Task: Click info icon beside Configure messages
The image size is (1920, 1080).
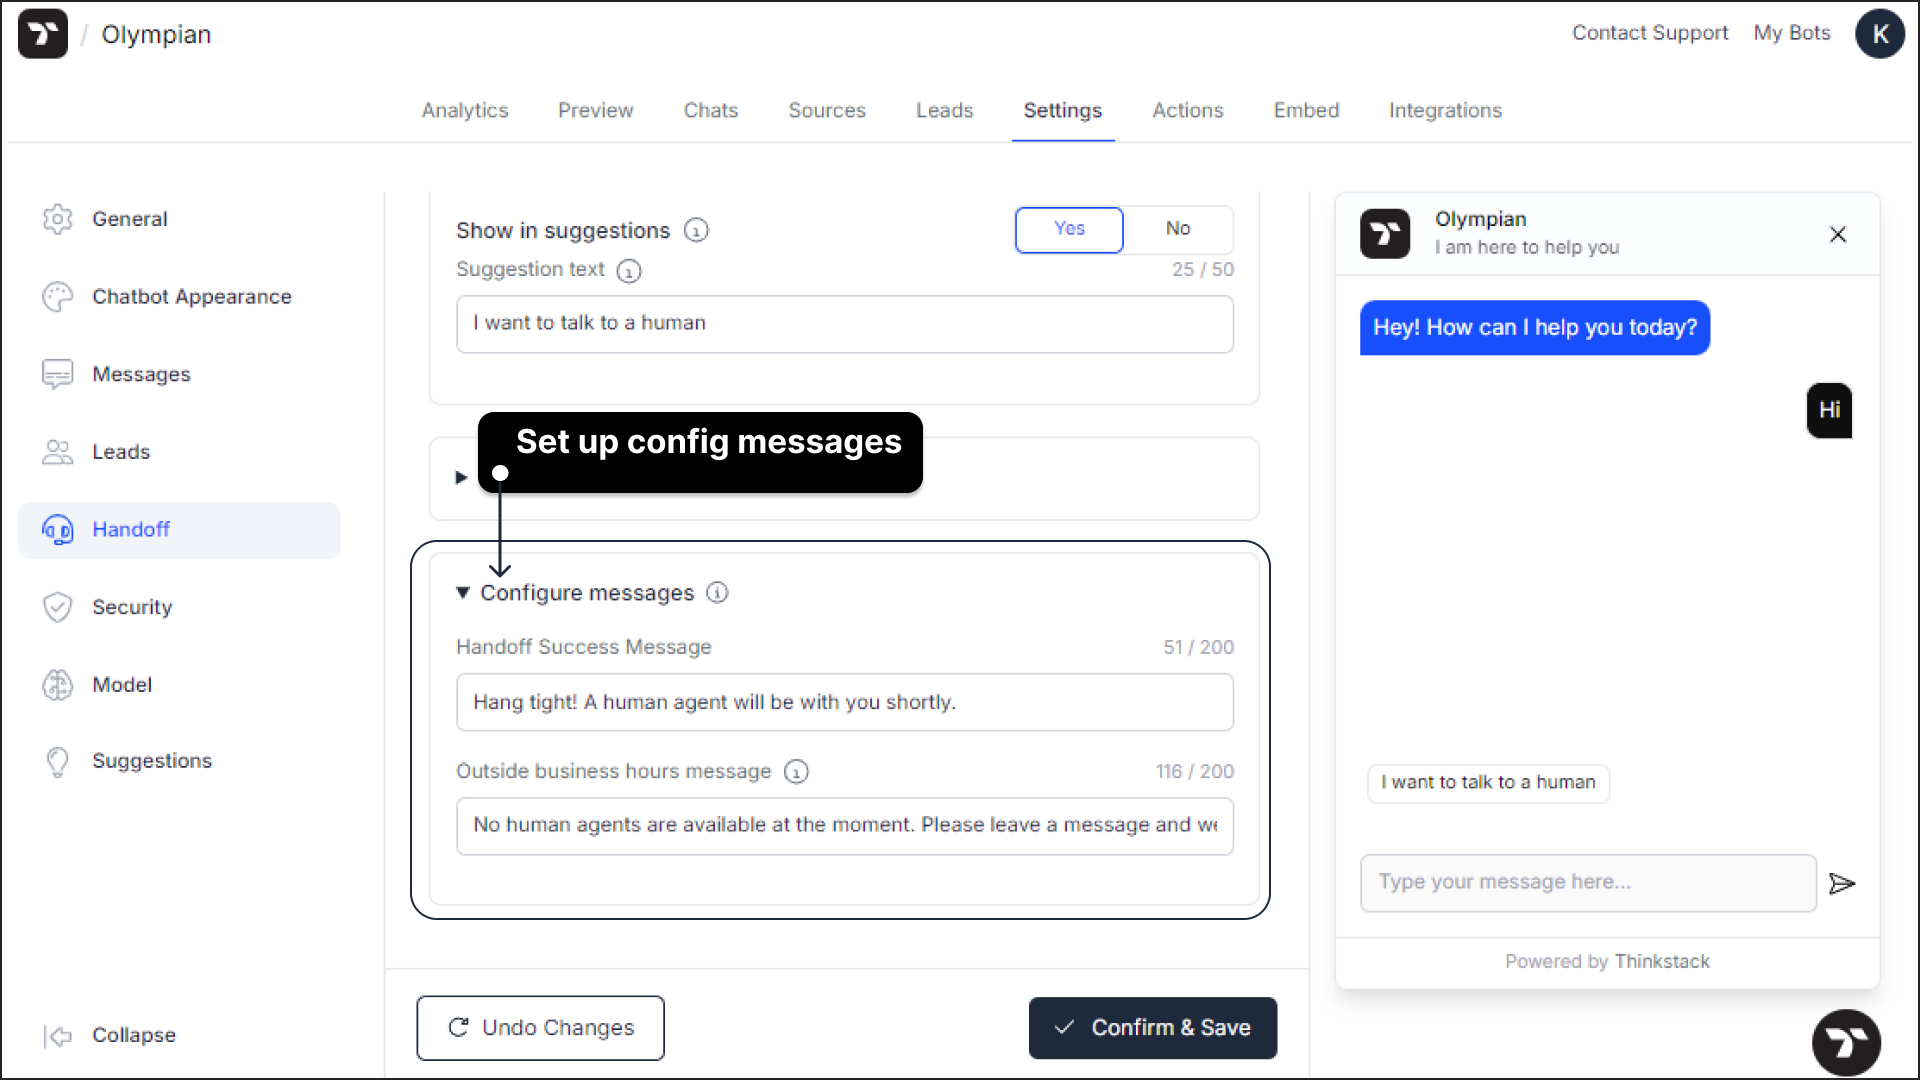Action: (717, 593)
